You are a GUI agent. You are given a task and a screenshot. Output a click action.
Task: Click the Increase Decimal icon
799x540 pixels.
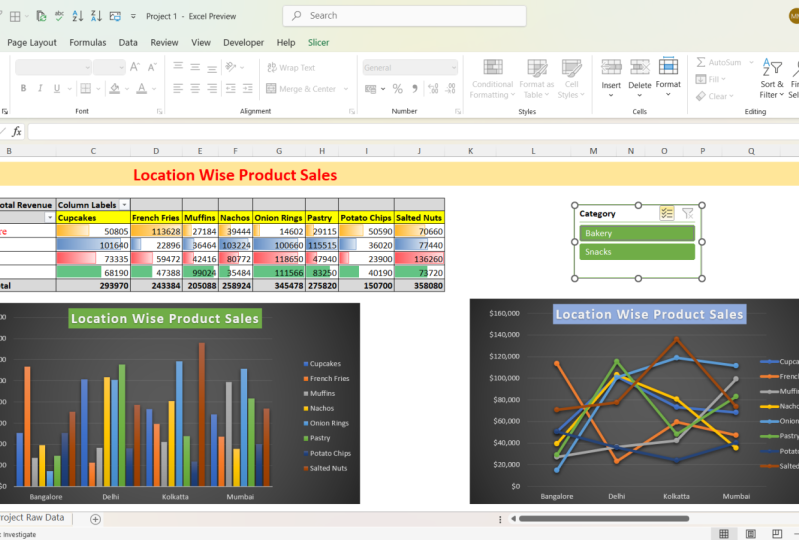(433, 89)
